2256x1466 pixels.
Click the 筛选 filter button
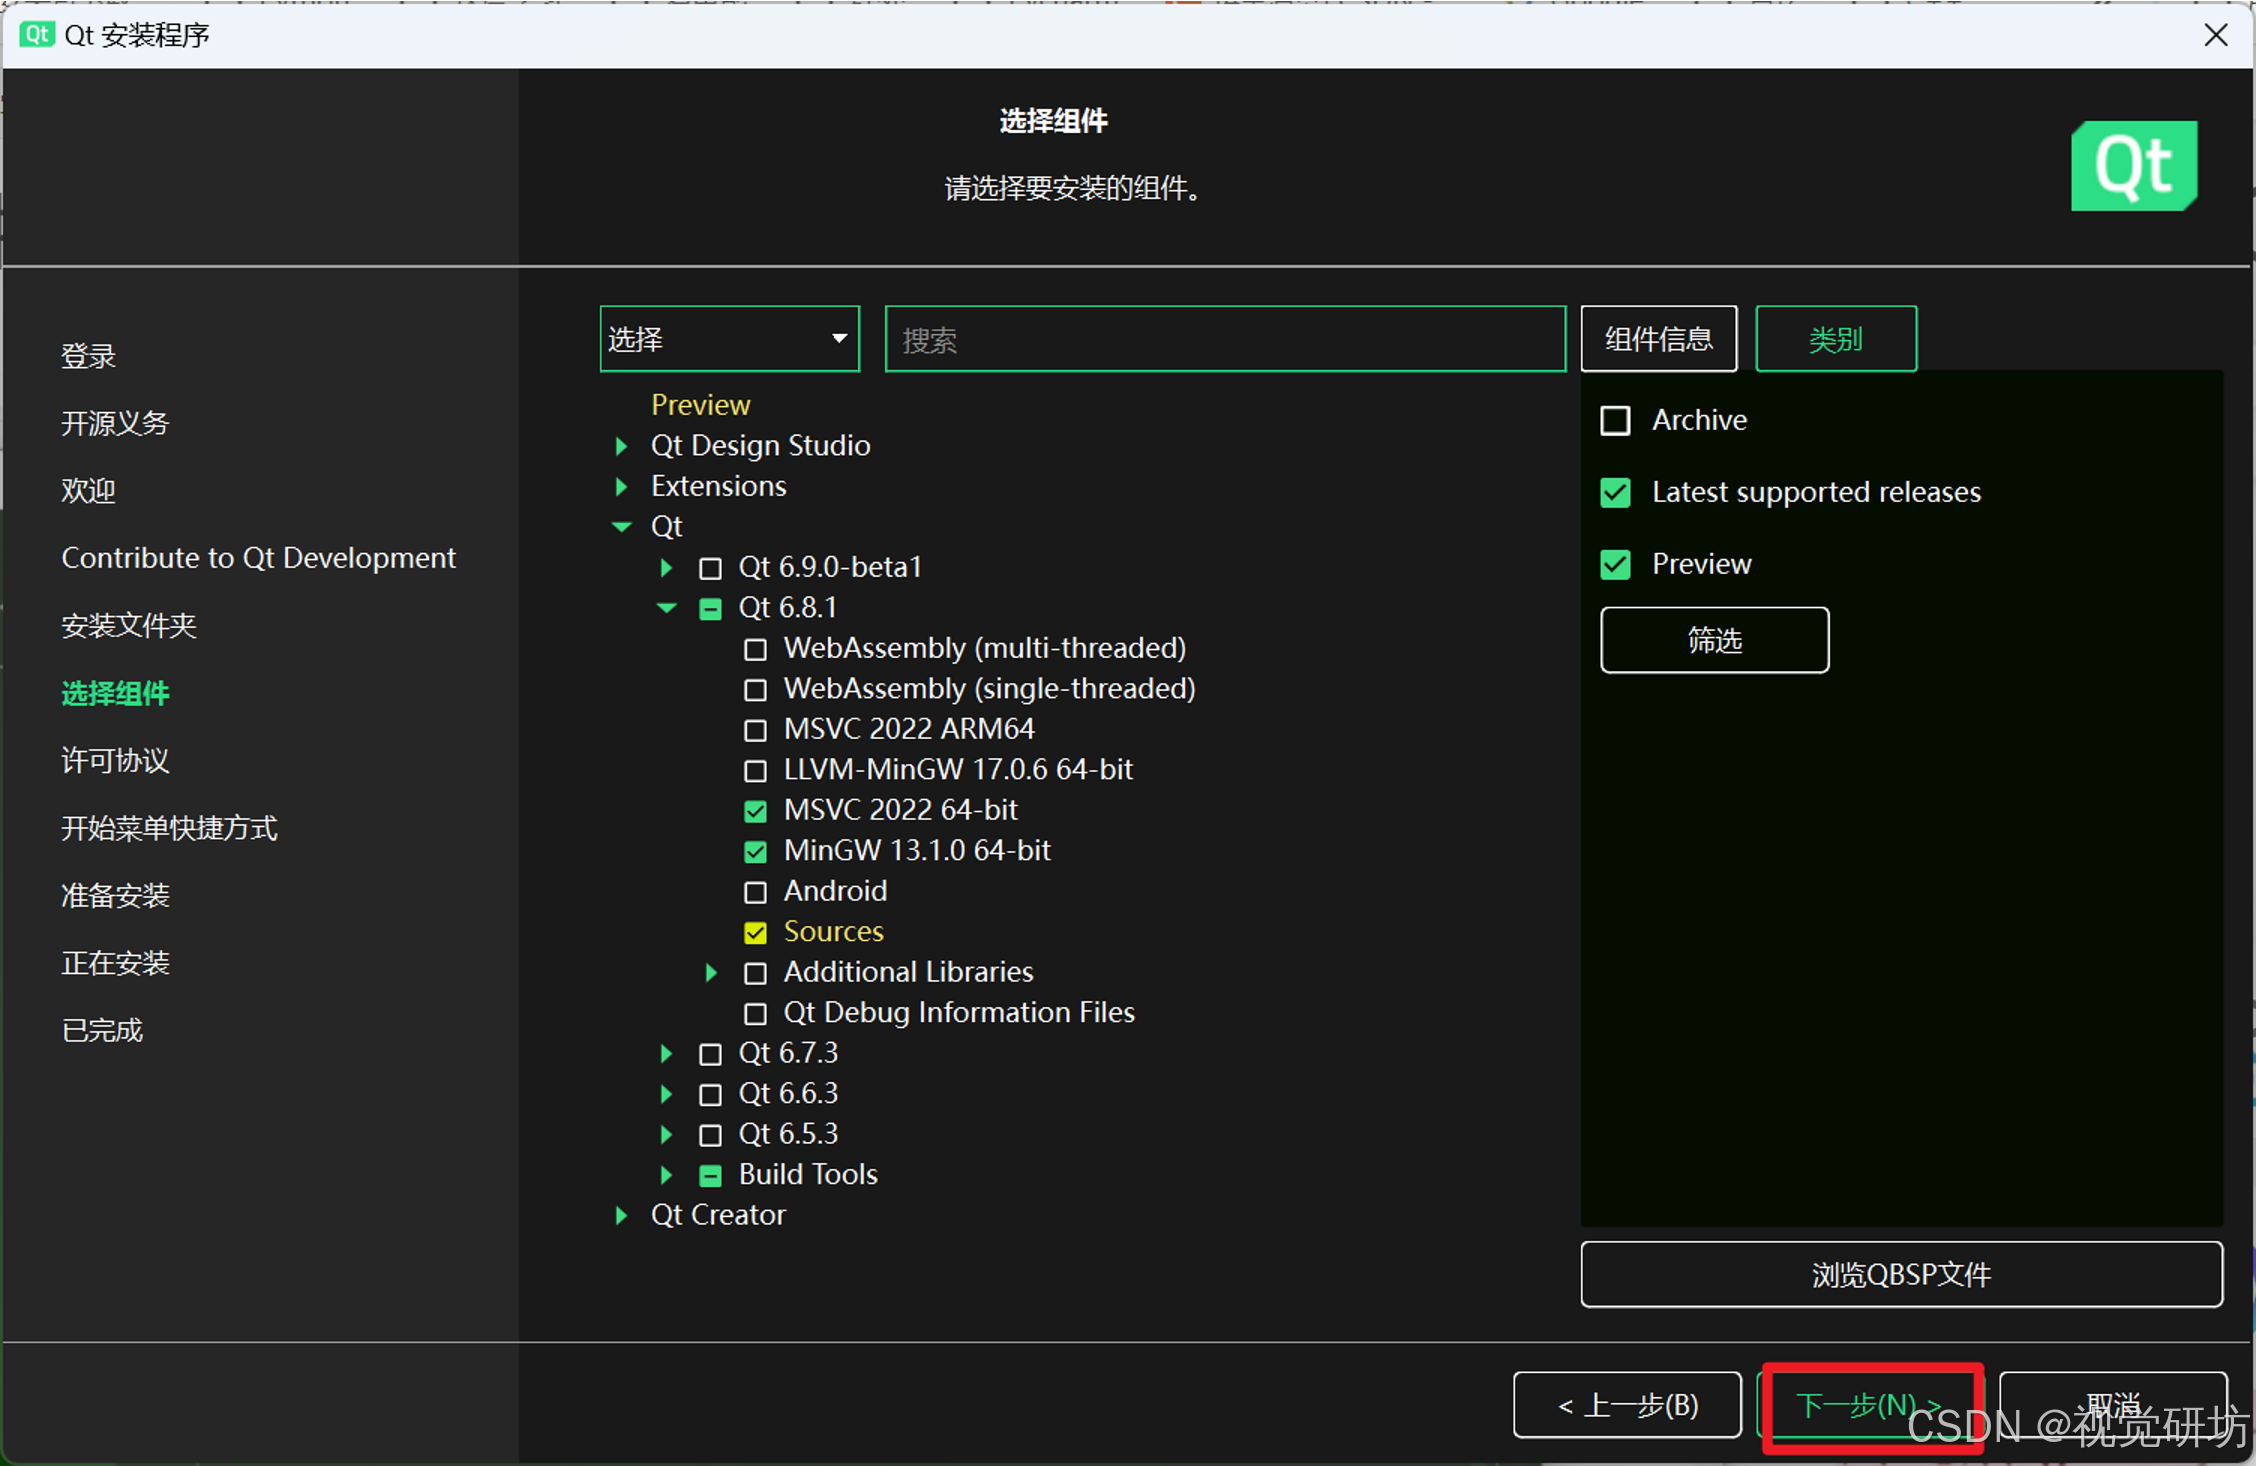1714,640
